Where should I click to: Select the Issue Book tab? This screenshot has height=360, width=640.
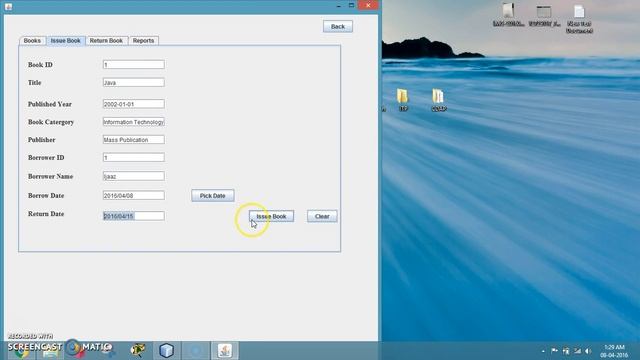65,41
